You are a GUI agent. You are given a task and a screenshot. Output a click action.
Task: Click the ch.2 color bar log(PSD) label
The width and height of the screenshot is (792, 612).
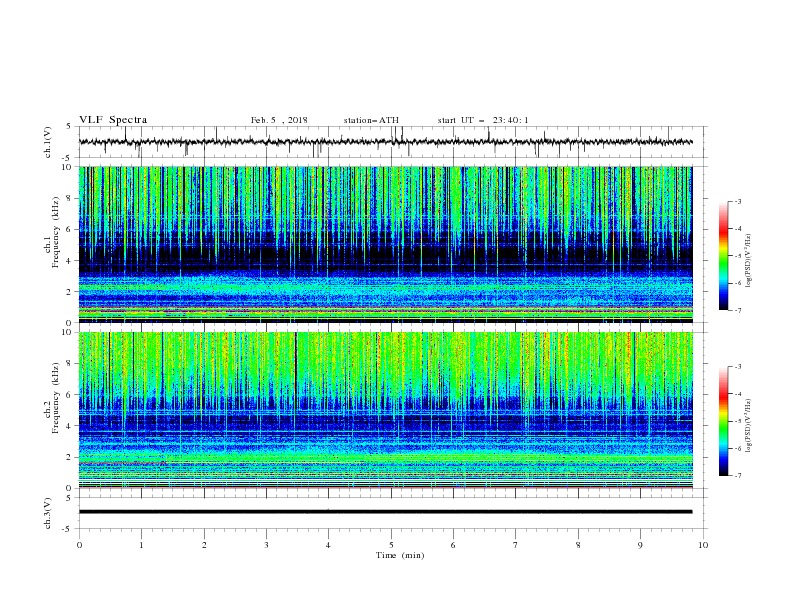pyautogui.click(x=749, y=426)
